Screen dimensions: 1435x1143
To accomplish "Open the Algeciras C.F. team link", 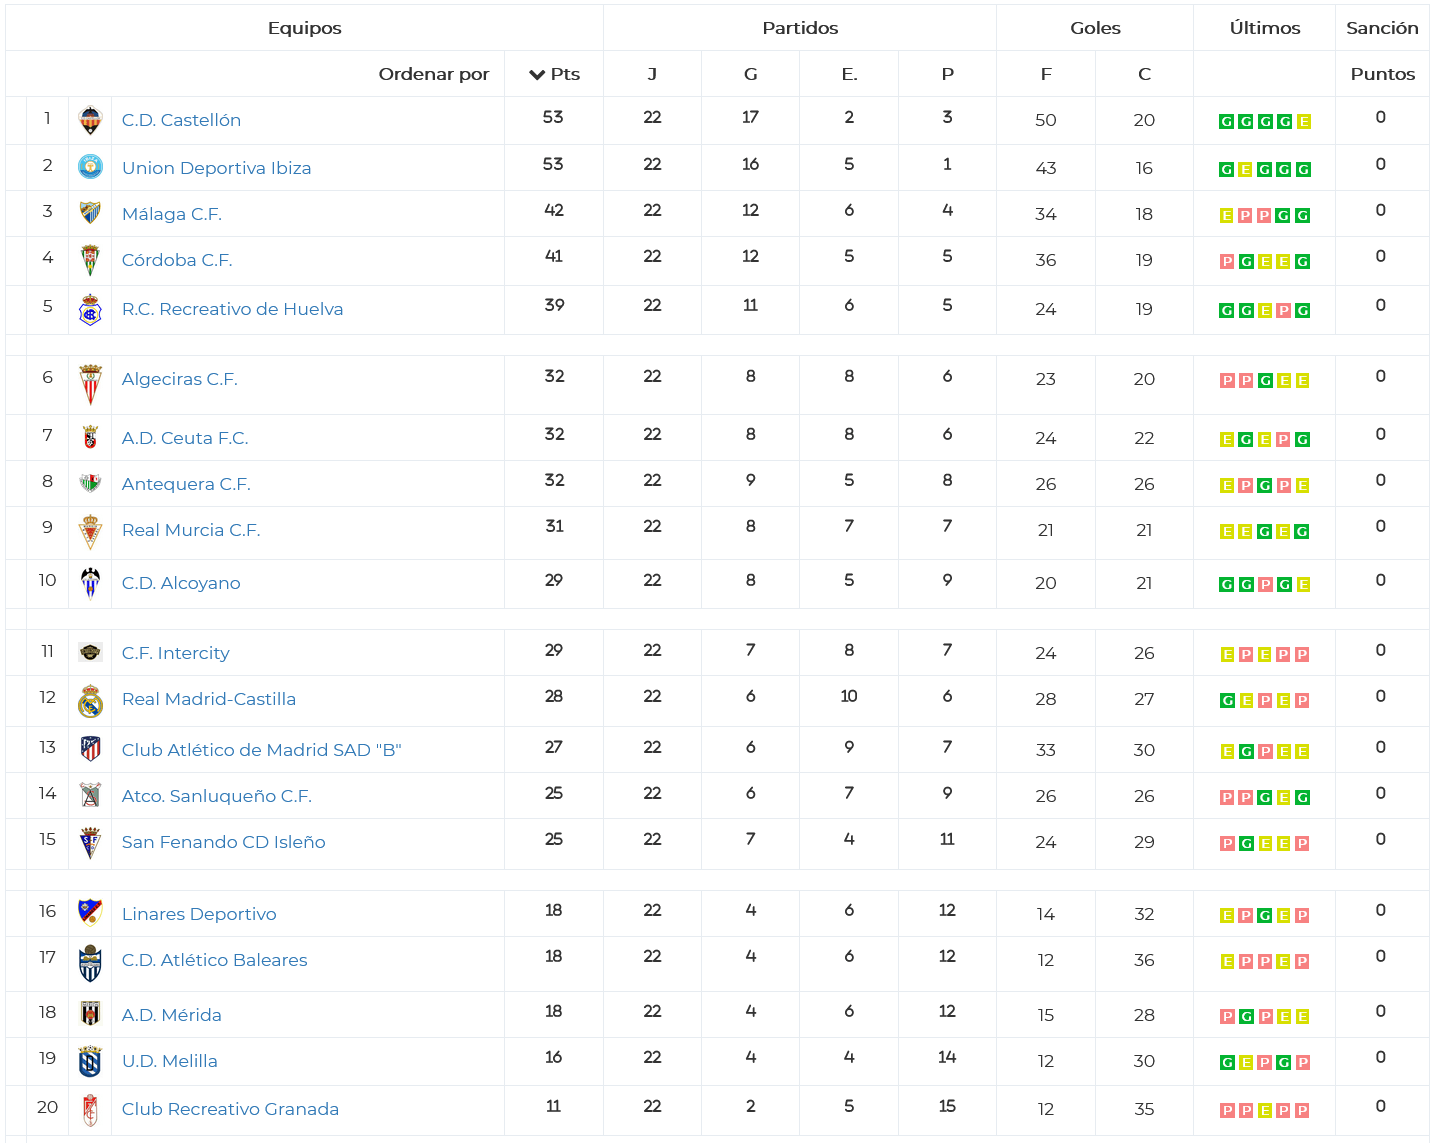I will (179, 379).
